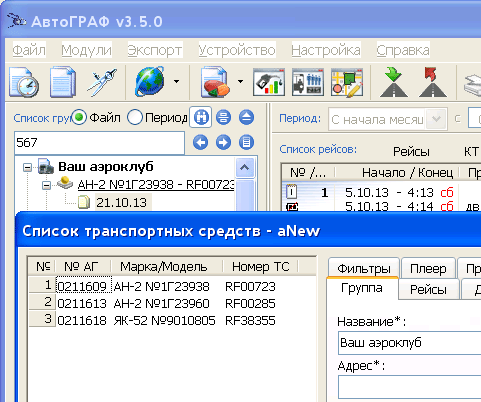This screenshot has height=402, width=481.
Task: Collapse the Ваш аэроклуб tree node
Action: 27,167
